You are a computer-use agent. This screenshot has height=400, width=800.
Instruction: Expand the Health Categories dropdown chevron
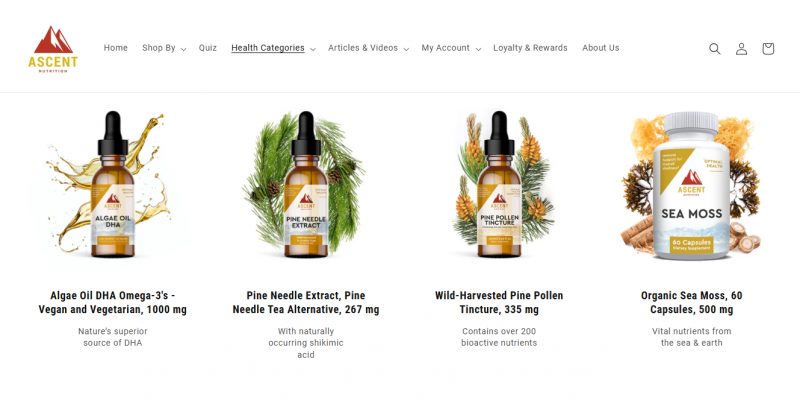pos(313,49)
